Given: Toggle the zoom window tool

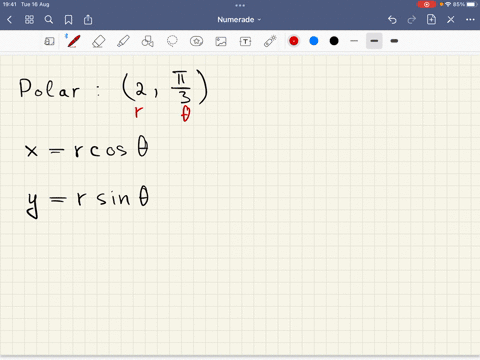Looking at the screenshot, I should (49, 41).
